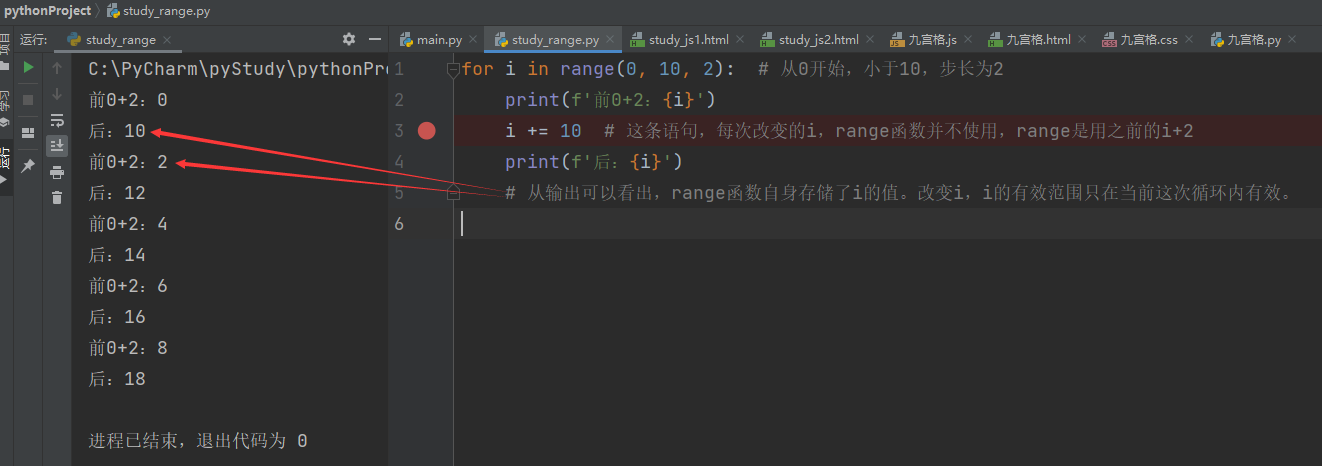Click the Up the Stack Trace arrow
The width and height of the screenshot is (1322, 466).
click(x=57, y=68)
